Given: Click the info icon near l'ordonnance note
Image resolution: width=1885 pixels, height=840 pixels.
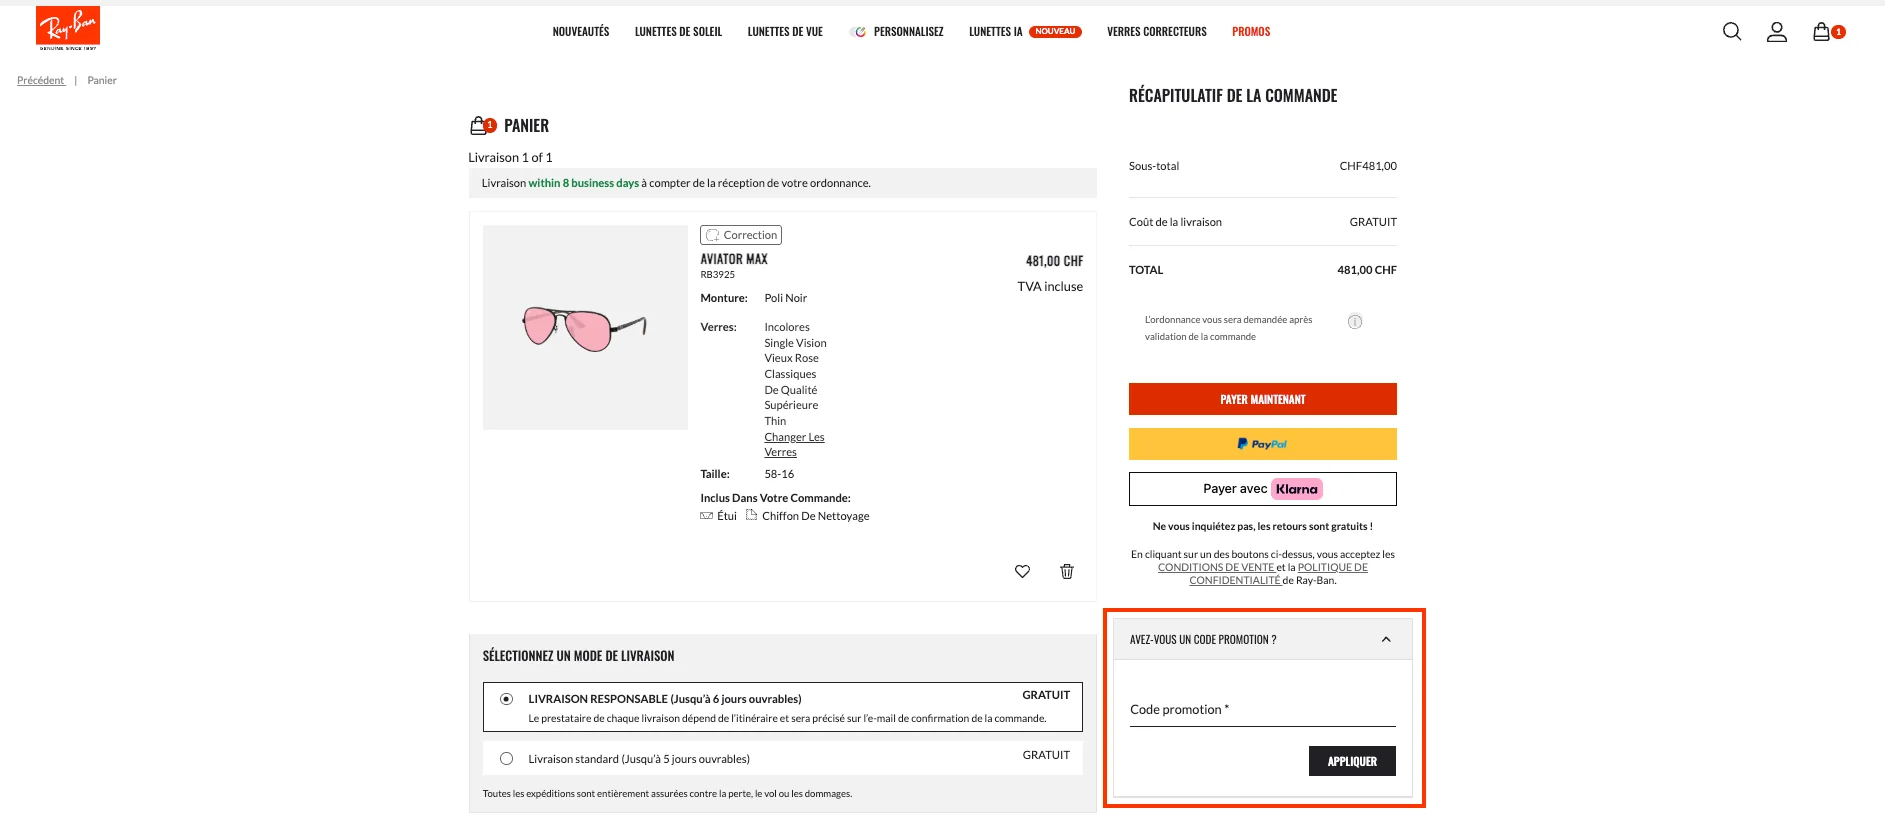Looking at the screenshot, I should pos(1355,321).
